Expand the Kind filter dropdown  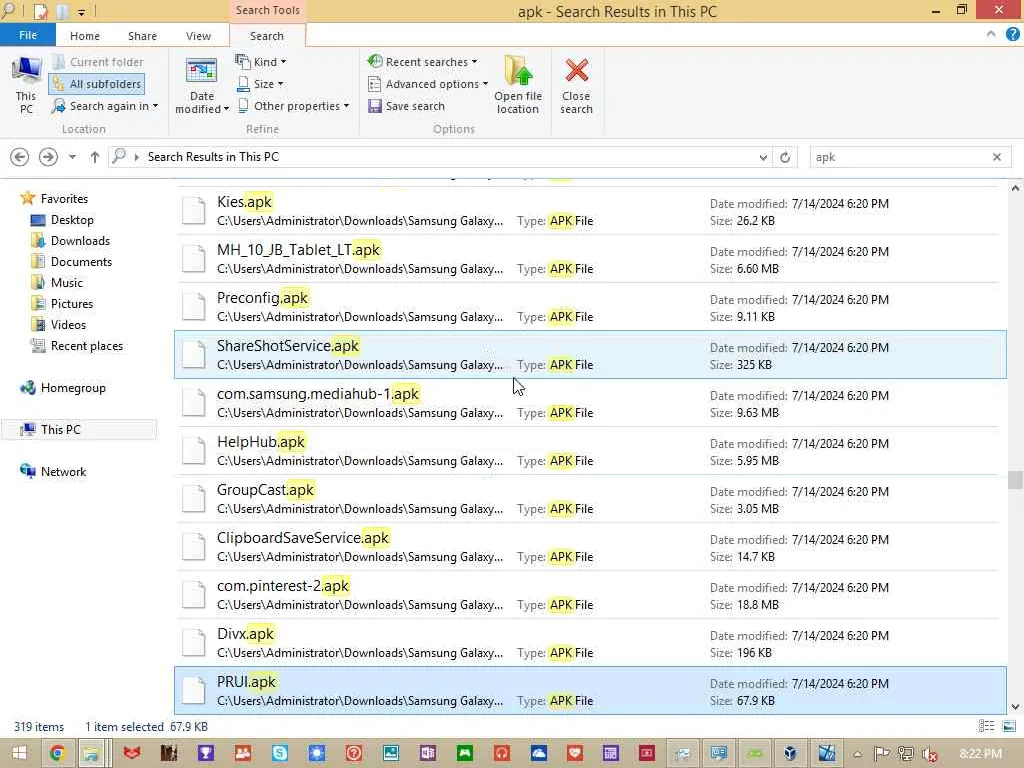[x=261, y=62]
